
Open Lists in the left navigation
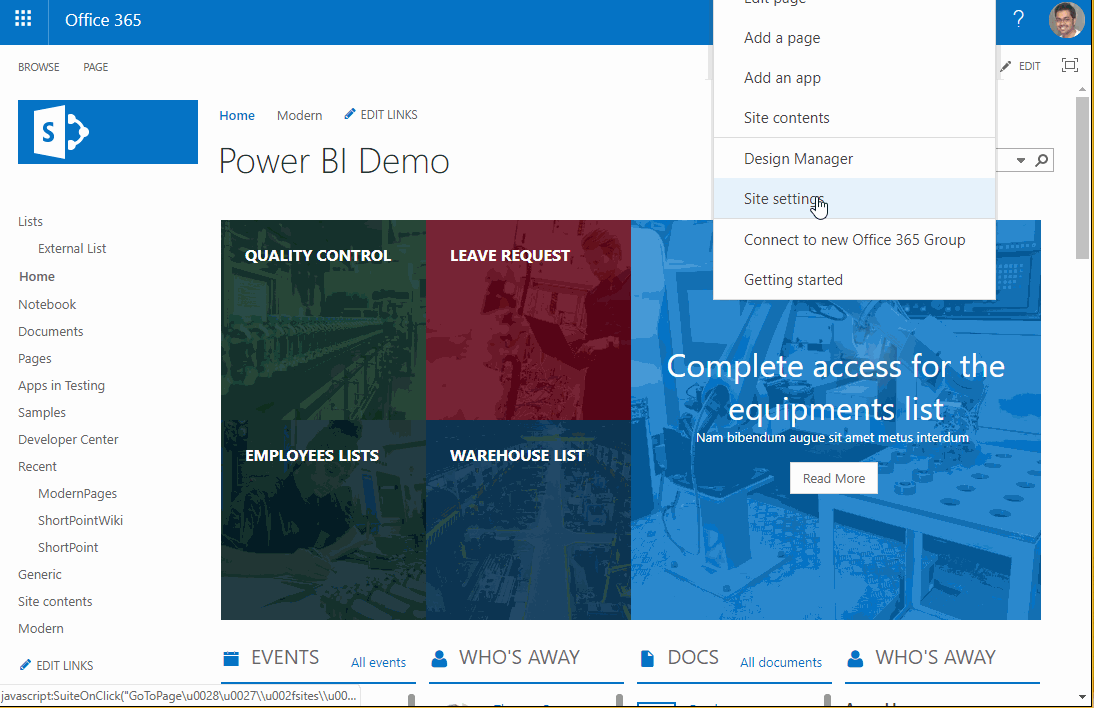coord(30,221)
